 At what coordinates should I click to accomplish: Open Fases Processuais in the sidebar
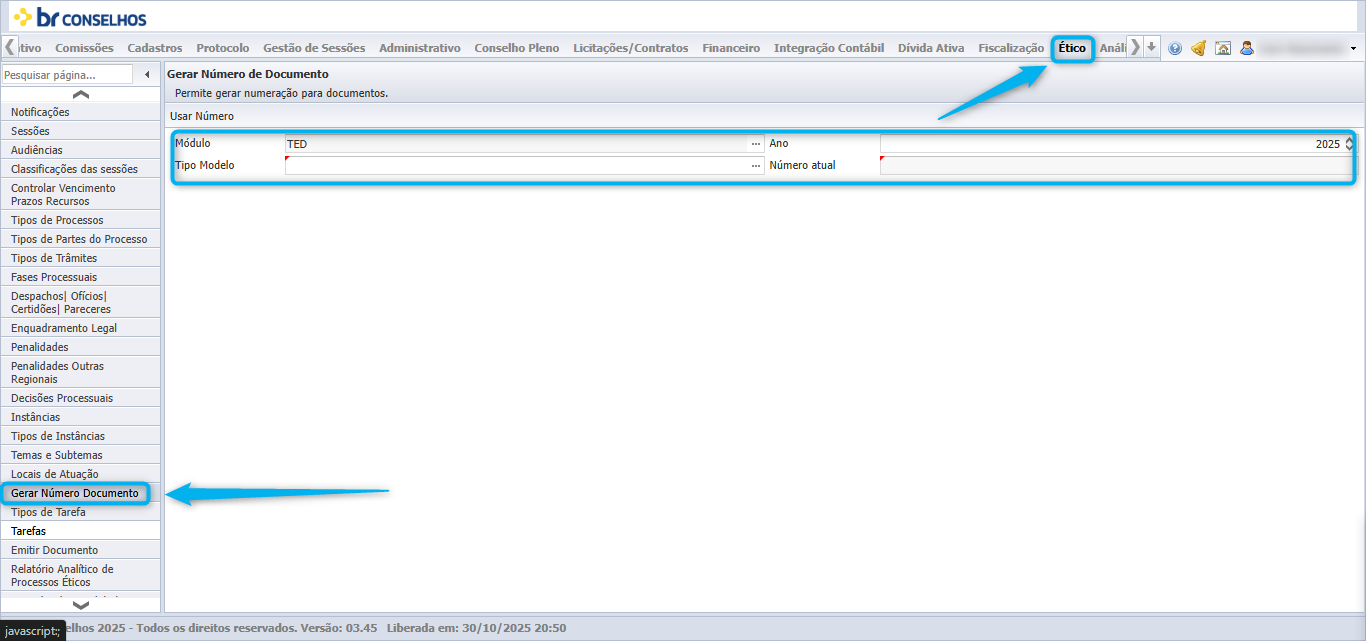pyautogui.click(x=80, y=277)
